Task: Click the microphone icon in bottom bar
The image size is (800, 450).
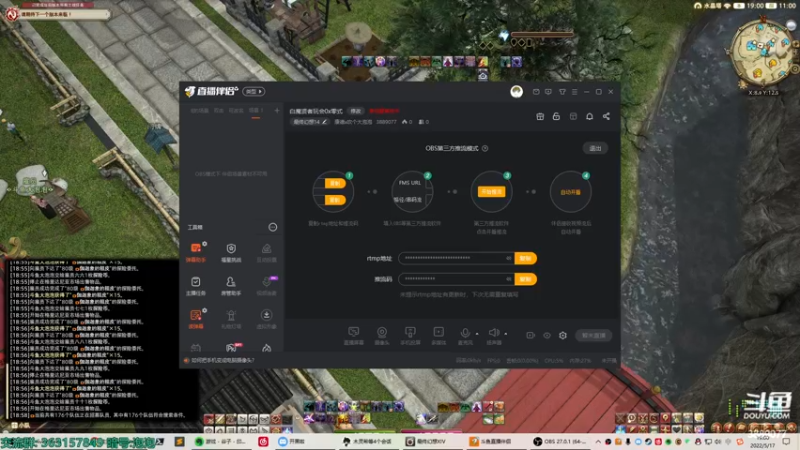Action: pyautogui.click(x=465, y=335)
